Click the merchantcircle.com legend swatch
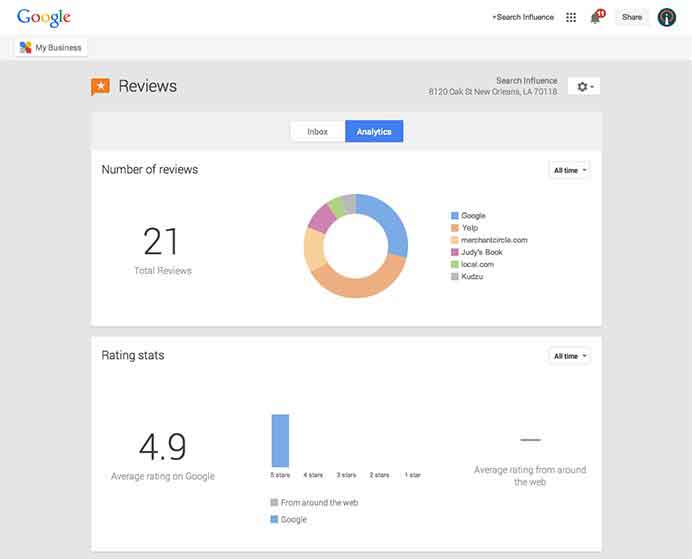This screenshot has width=692, height=559. point(455,240)
